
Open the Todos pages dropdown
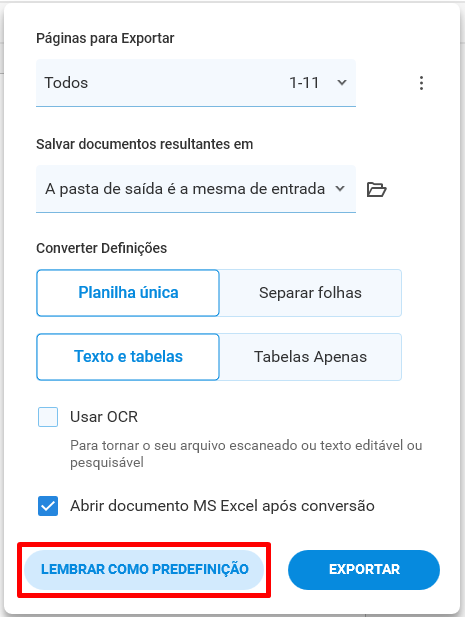[196, 83]
